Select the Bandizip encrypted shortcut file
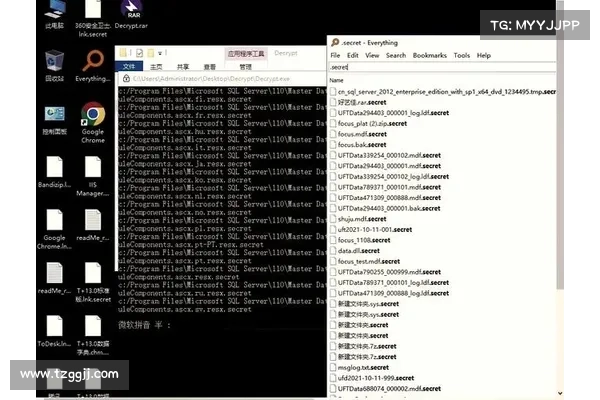 pyautogui.click(x=54, y=172)
